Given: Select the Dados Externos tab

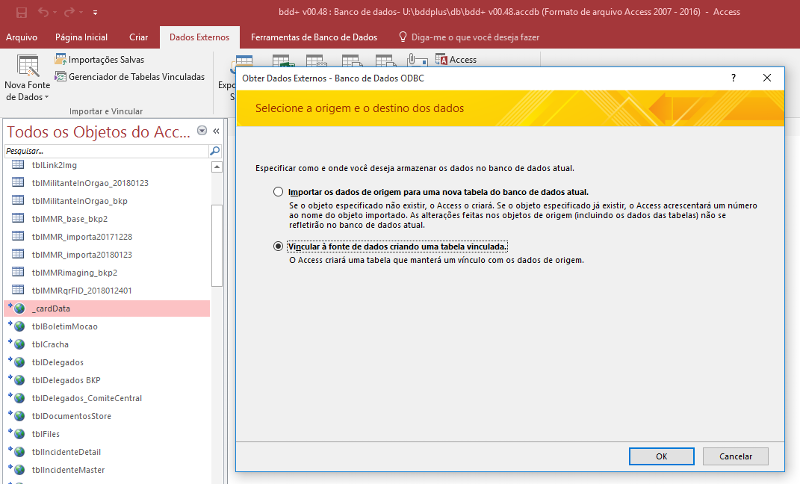Looking at the screenshot, I should pyautogui.click(x=199, y=37).
